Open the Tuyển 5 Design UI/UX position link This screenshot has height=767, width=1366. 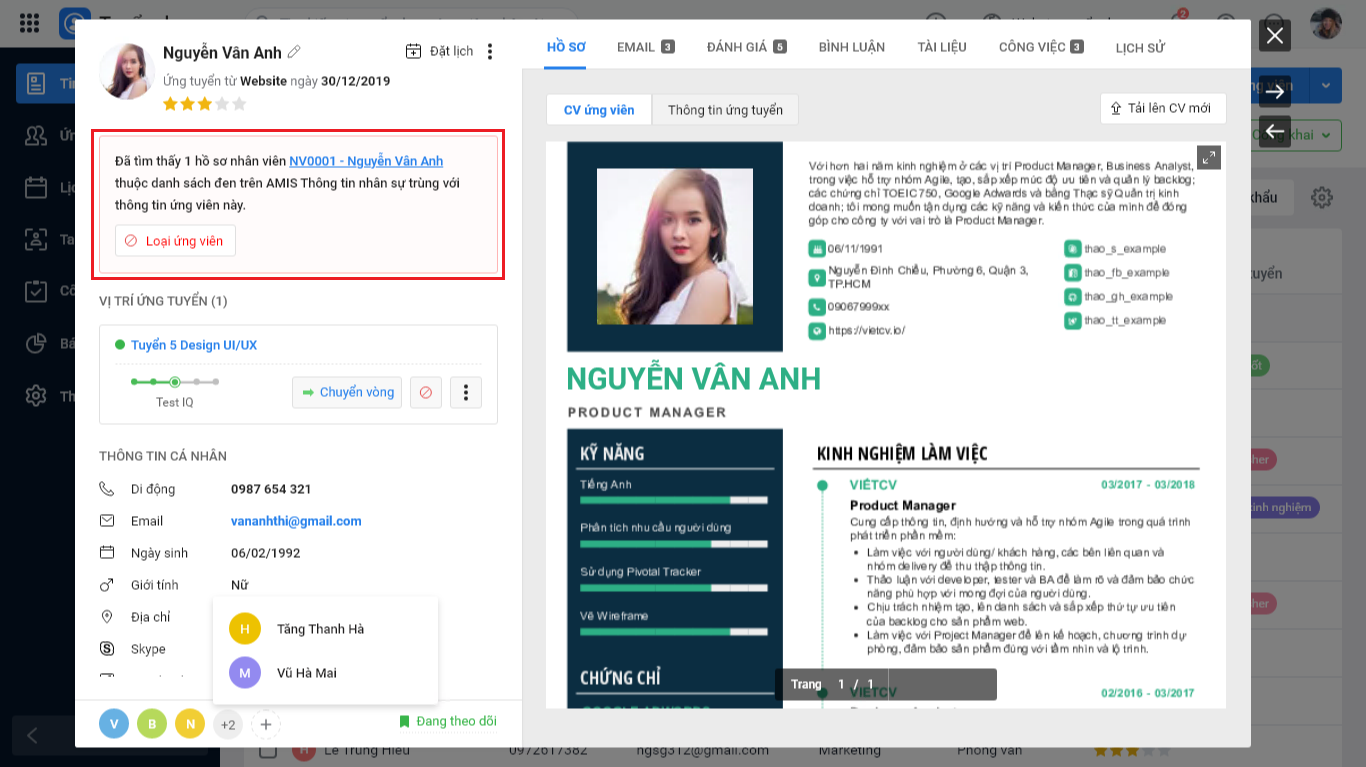[x=194, y=345]
